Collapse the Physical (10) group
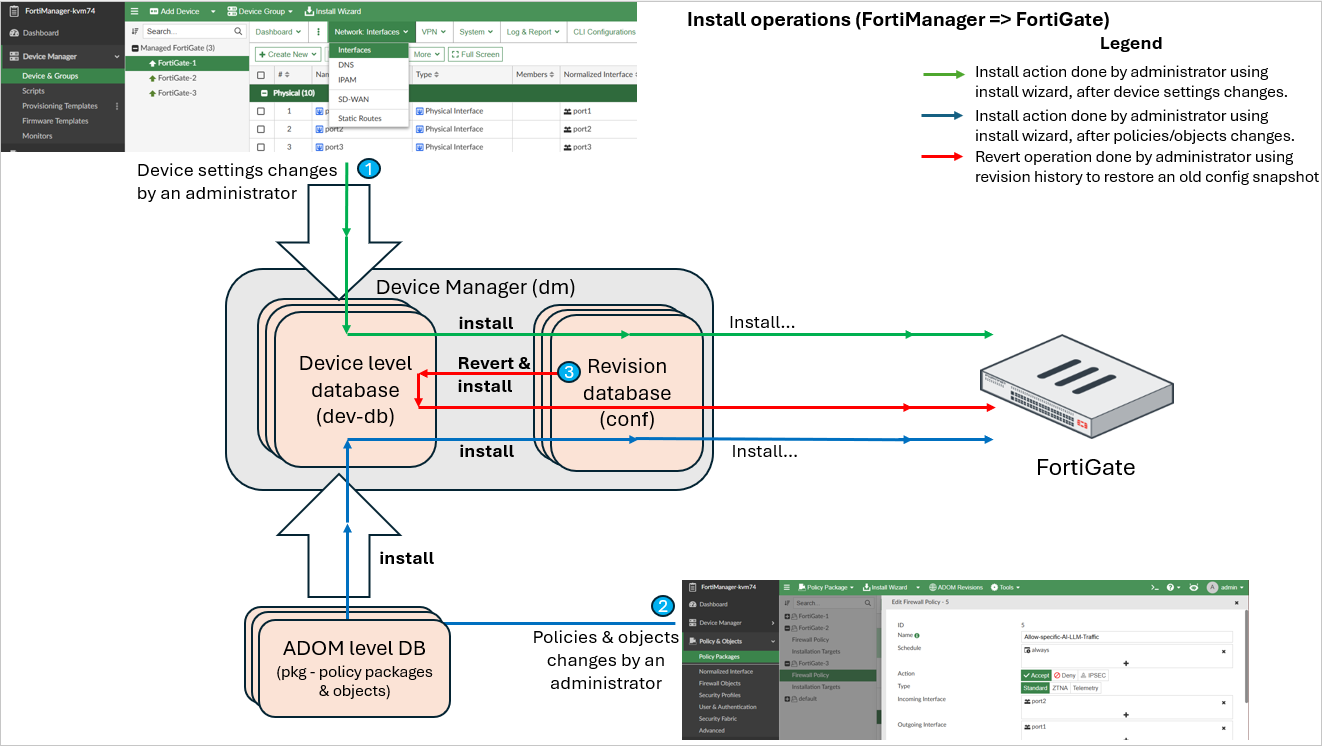The width and height of the screenshot is (1322, 746). pos(264,93)
